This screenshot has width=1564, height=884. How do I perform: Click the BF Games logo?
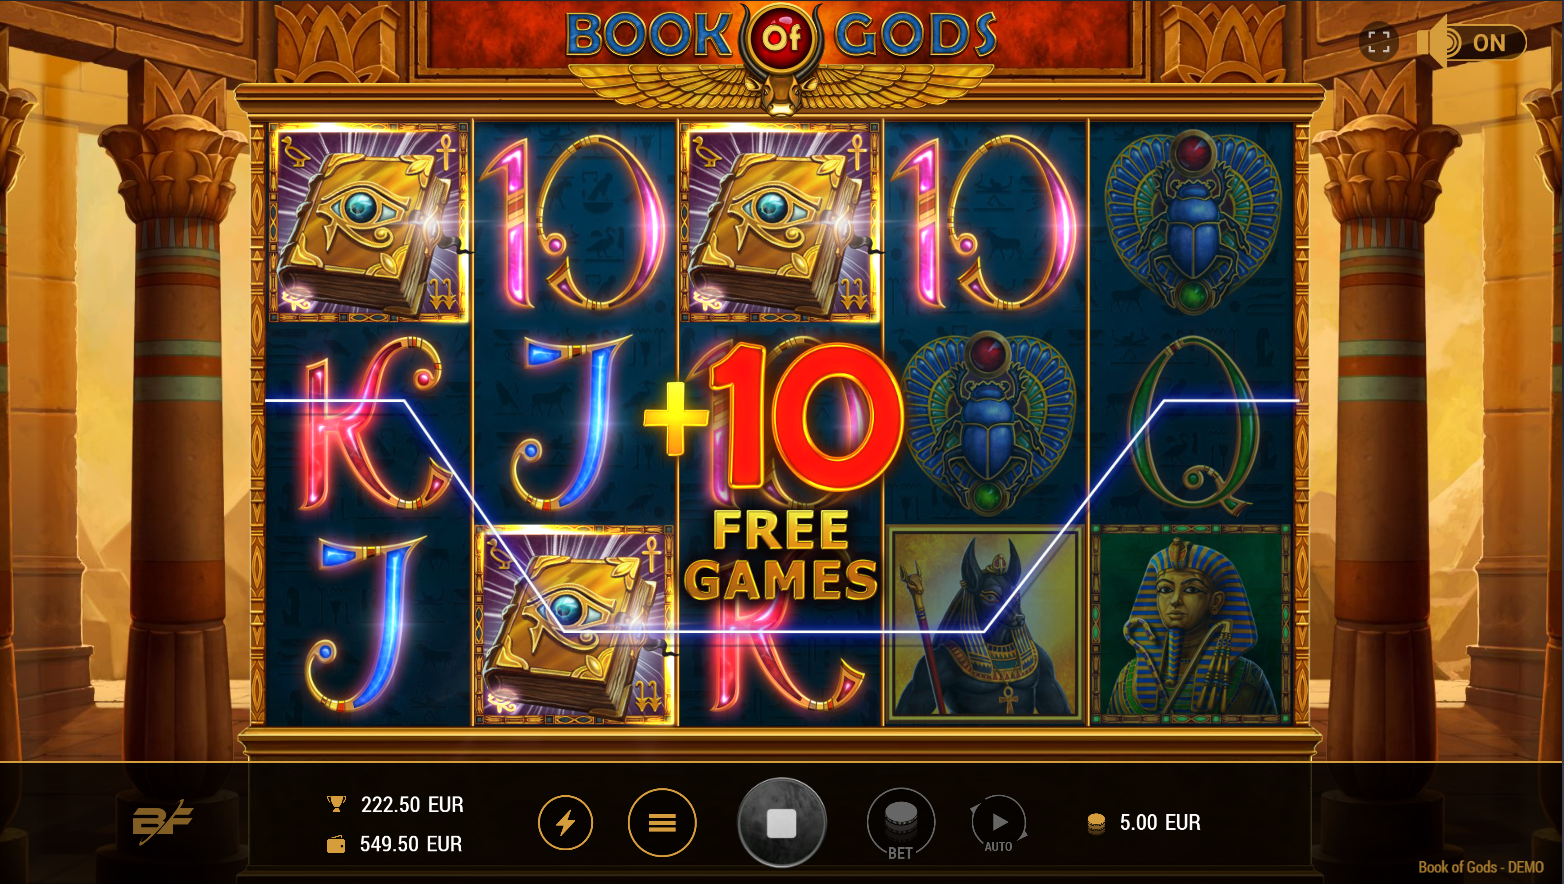coord(162,822)
